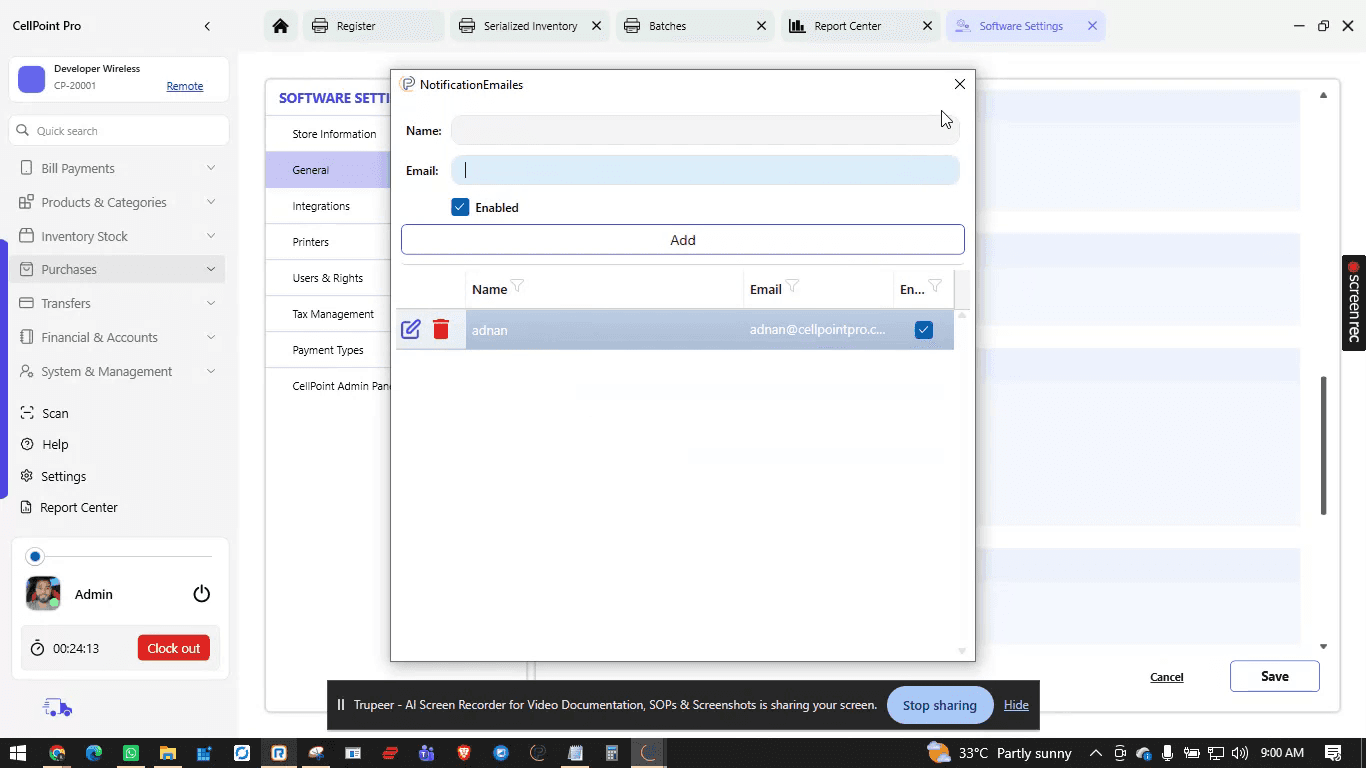Close the Software Settings tab
This screenshot has height=768, width=1366.
(x=1092, y=26)
